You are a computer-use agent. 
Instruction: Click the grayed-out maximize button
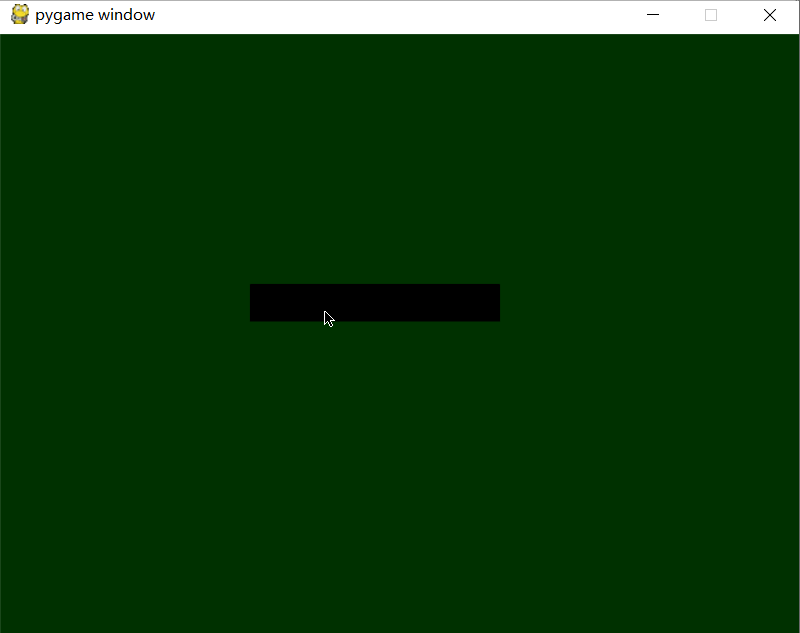[x=711, y=15]
